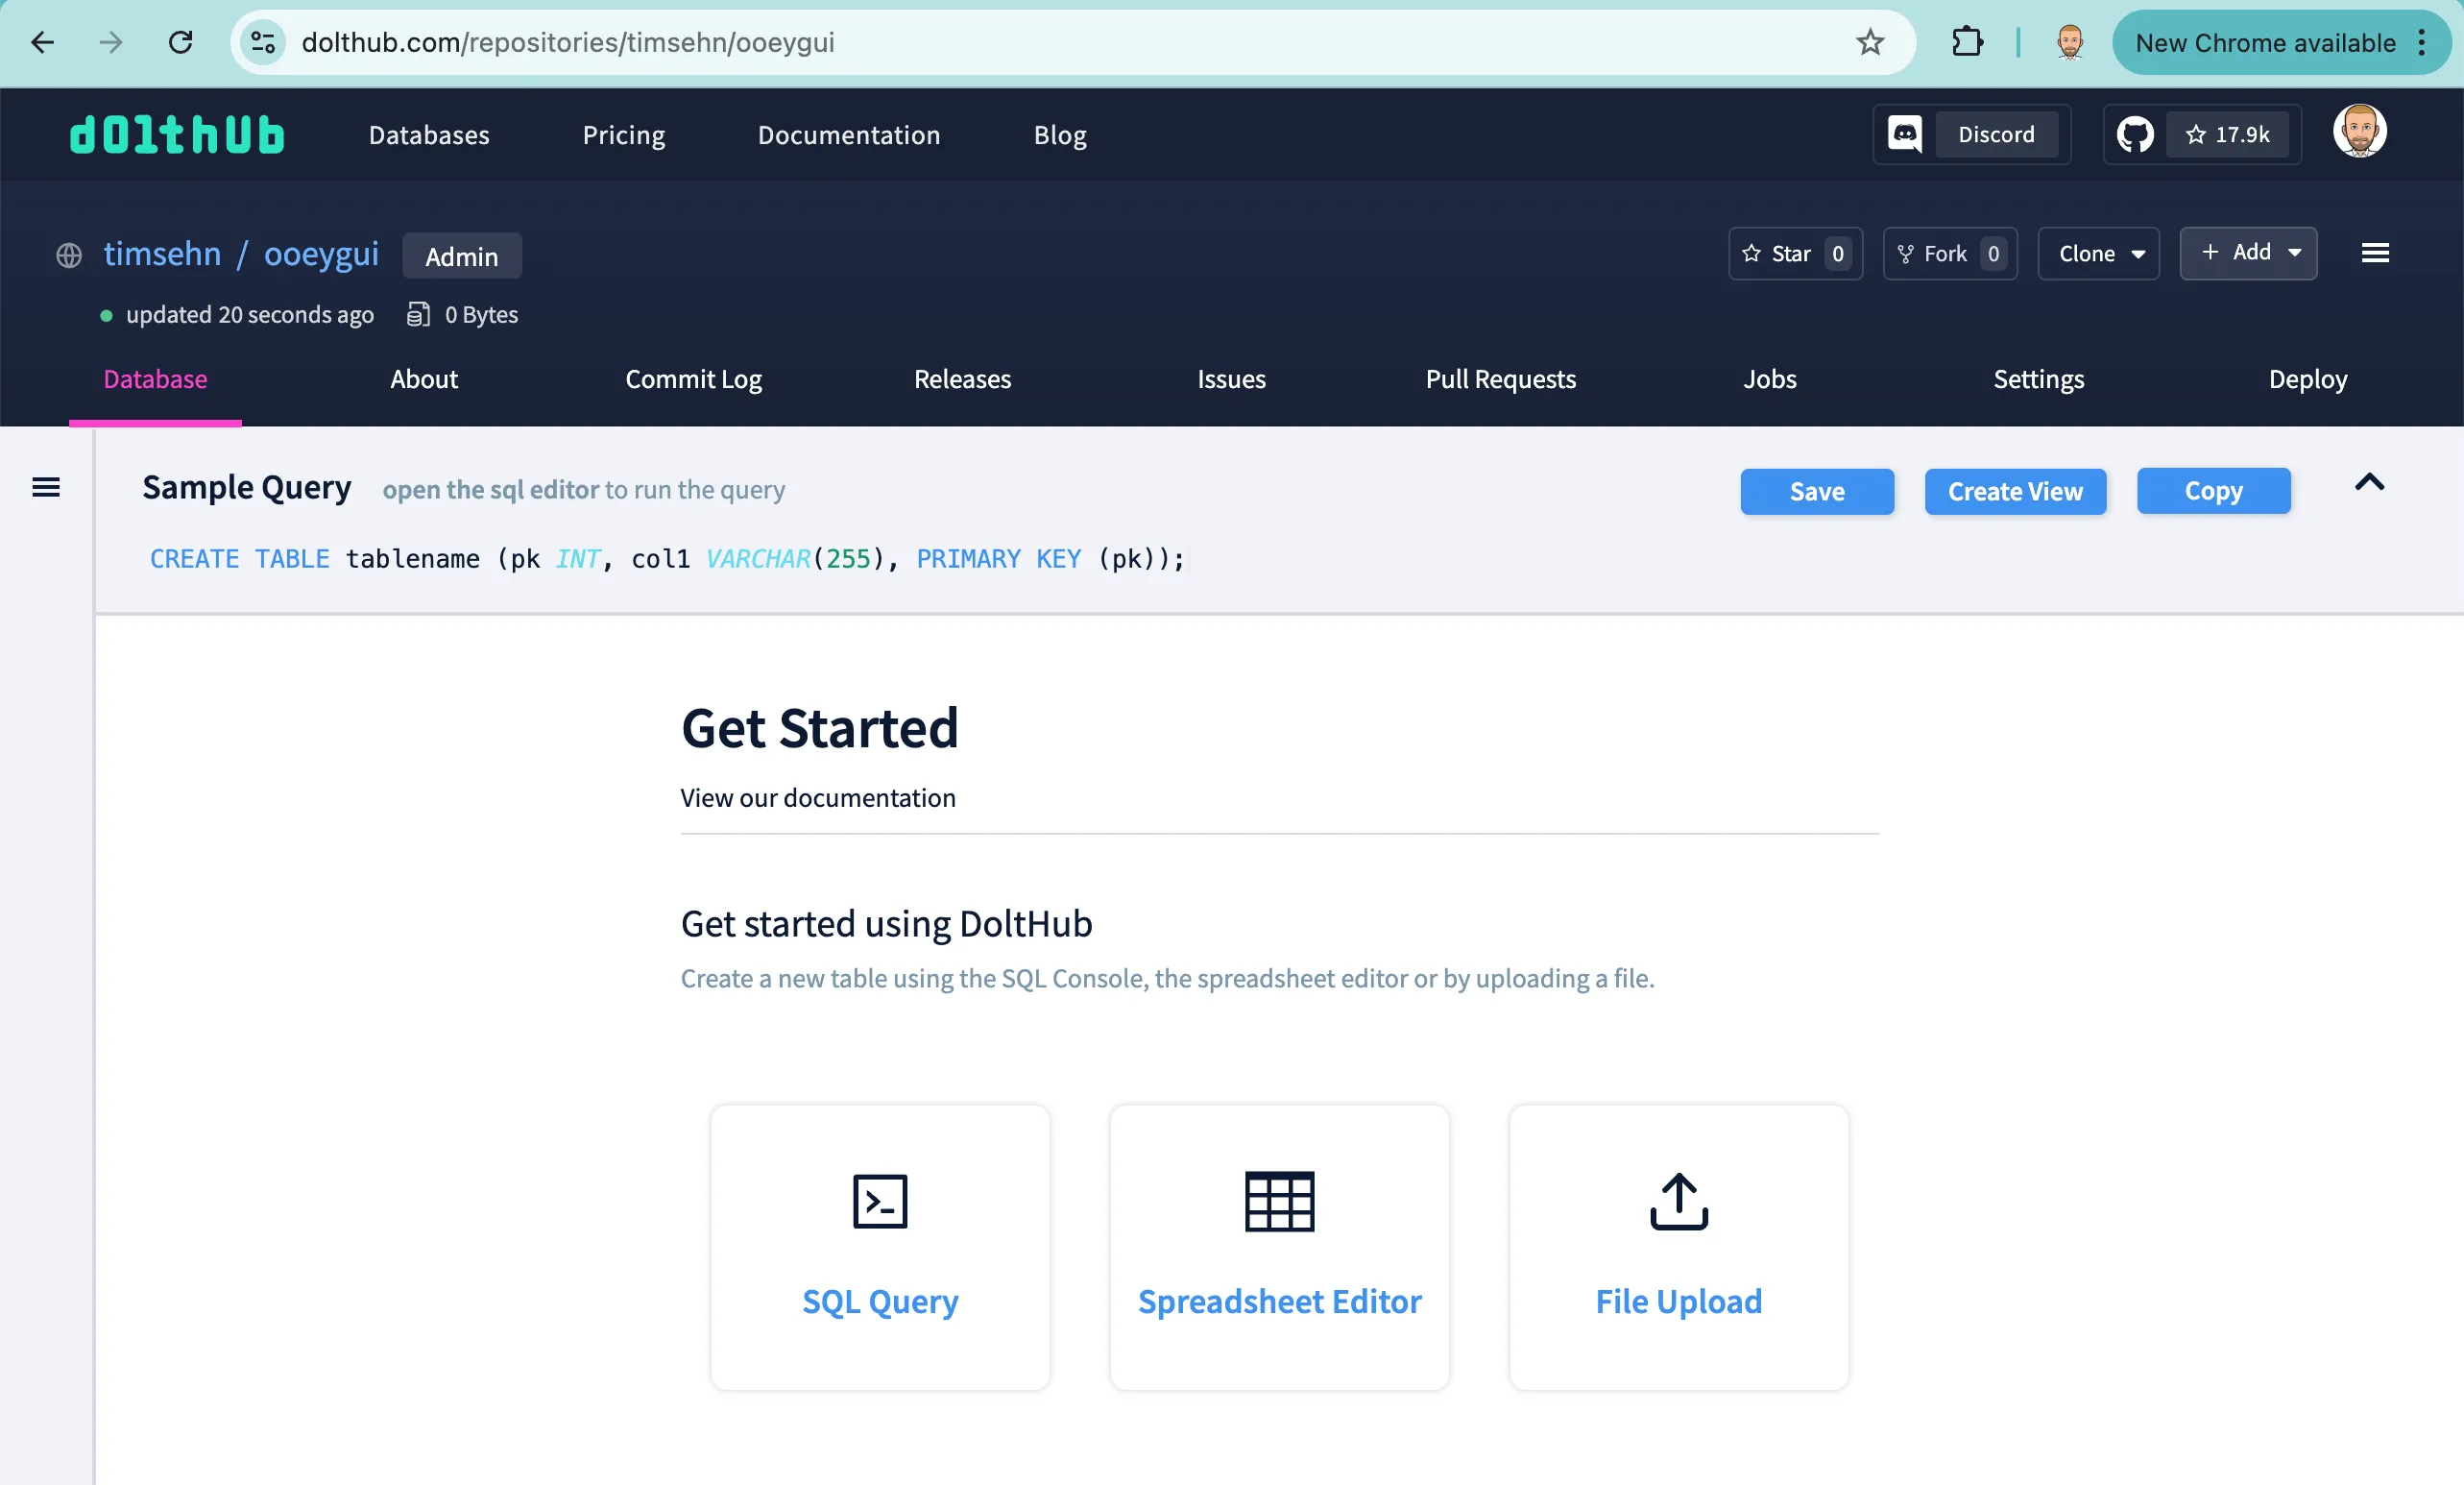
Task: Open the Clone dropdown
Action: (x=2097, y=253)
